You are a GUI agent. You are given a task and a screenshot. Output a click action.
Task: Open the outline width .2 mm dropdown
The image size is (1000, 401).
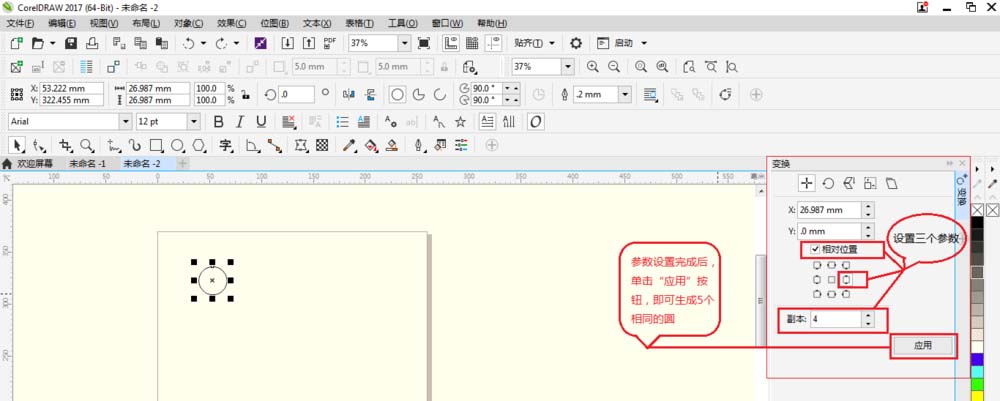(625, 94)
